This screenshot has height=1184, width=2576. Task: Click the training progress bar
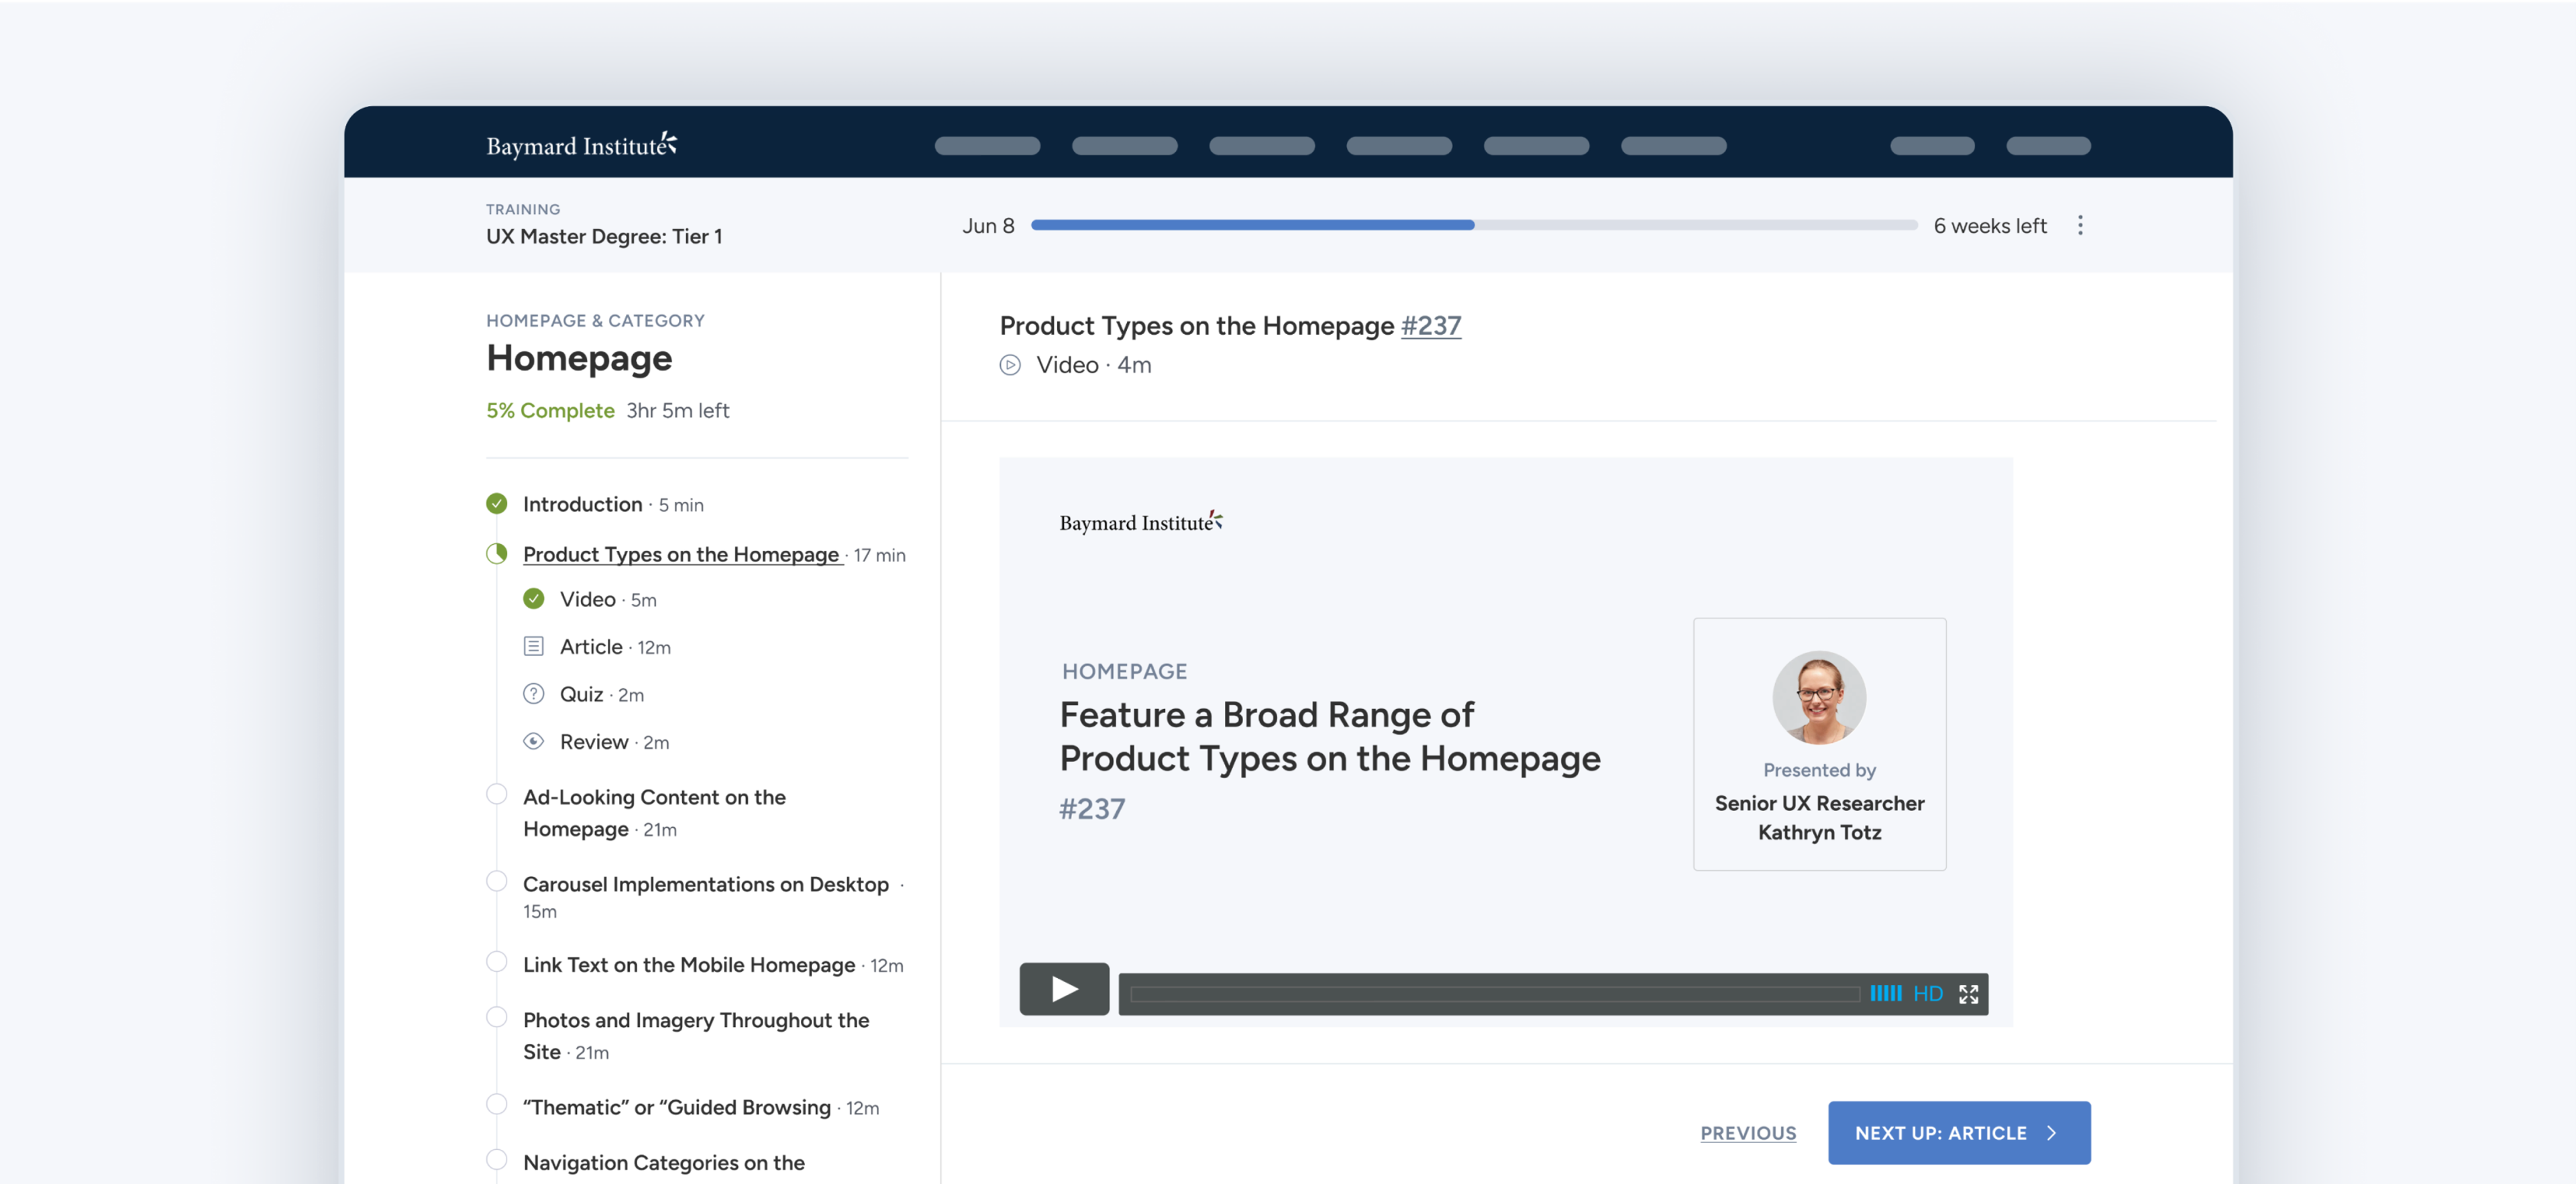(x=1474, y=225)
